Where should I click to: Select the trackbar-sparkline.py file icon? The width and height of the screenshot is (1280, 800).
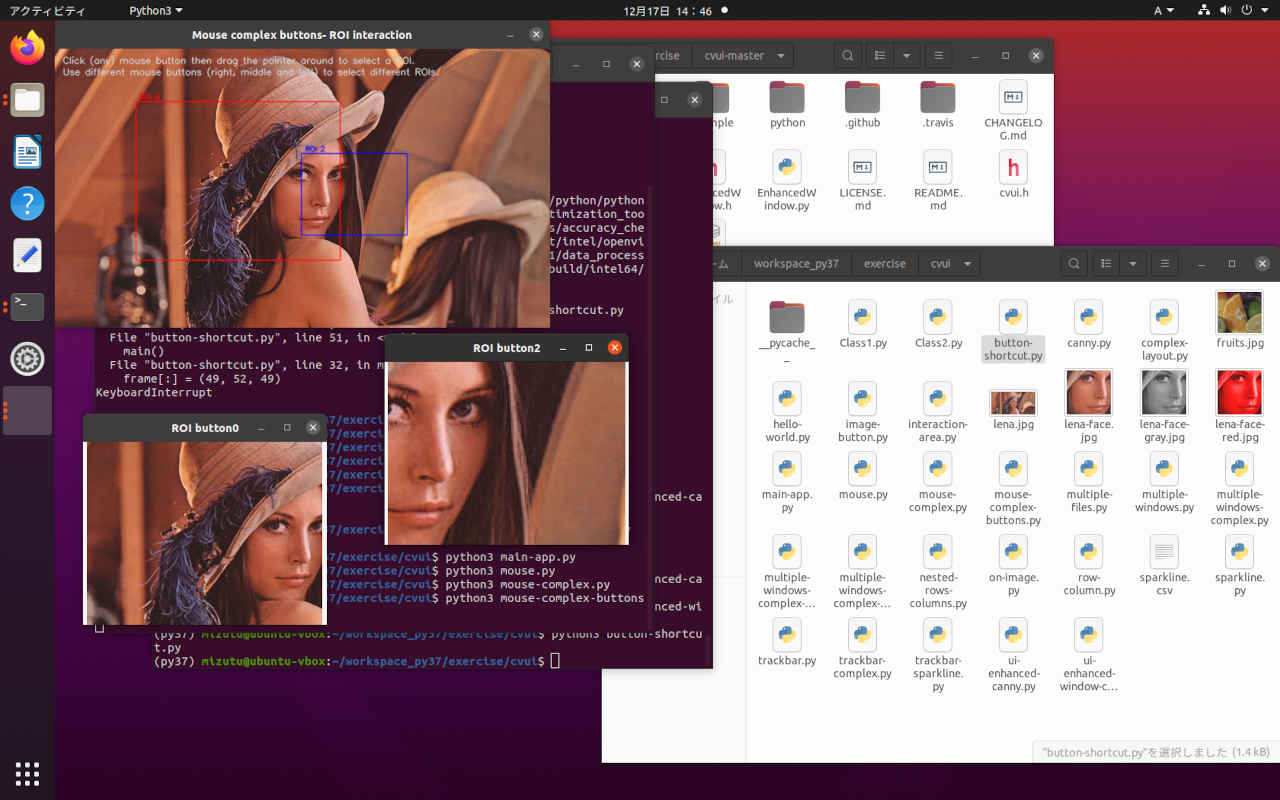(938, 635)
